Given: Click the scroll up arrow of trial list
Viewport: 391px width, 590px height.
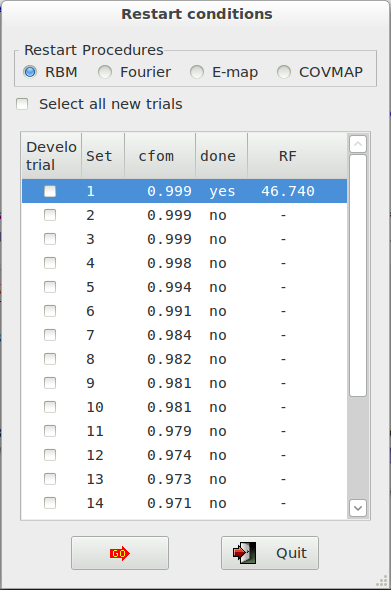Looking at the screenshot, I should pyautogui.click(x=358, y=144).
